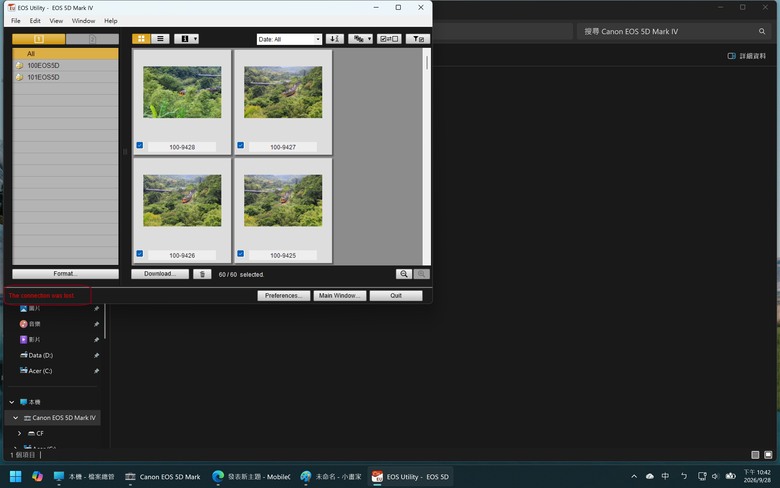780x488 pixels.
Task: Select memory card 2 tab
Action: click(92, 39)
